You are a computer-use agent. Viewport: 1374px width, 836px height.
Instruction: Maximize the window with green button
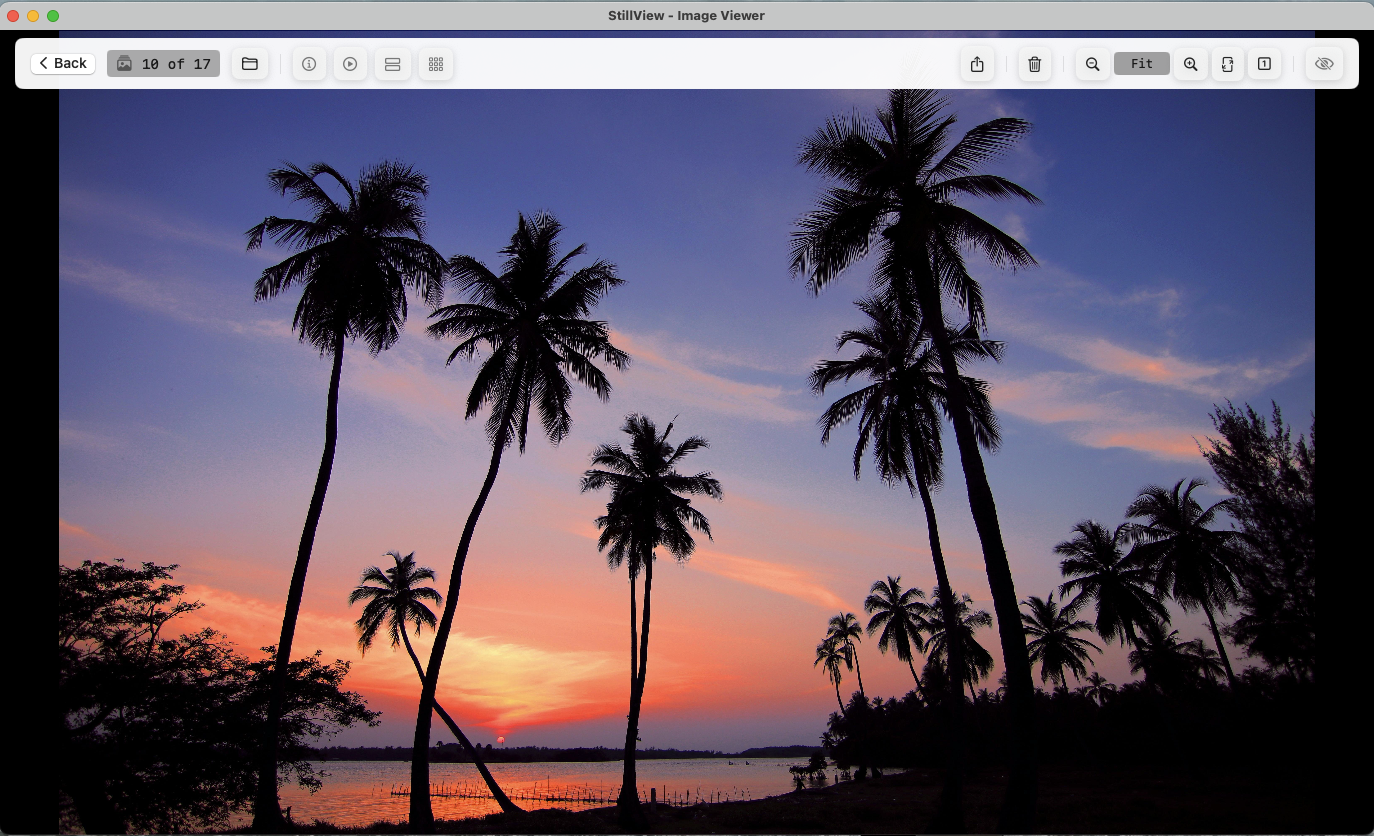[x=53, y=16]
